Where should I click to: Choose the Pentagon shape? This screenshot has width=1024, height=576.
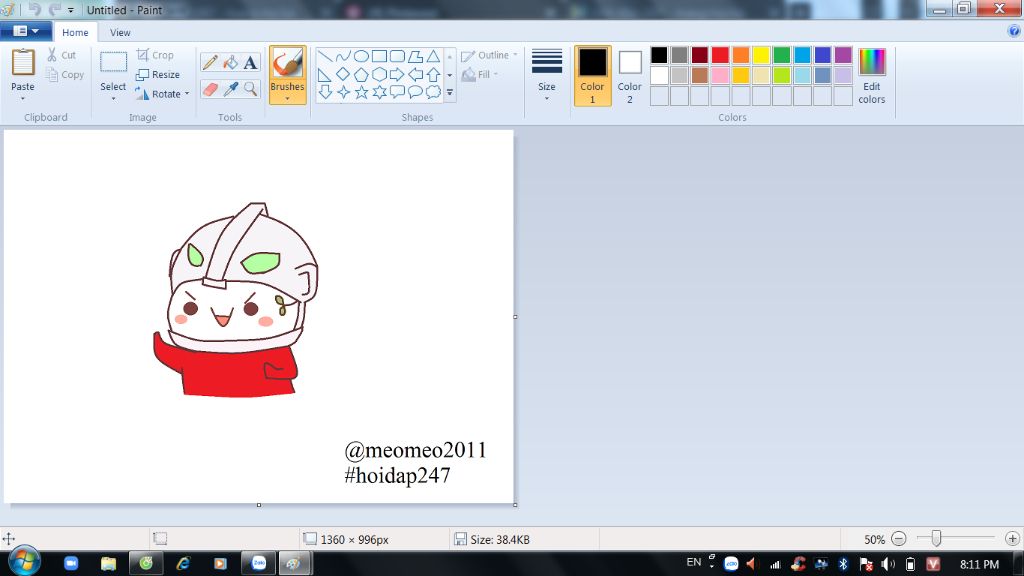pyautogui.click(x=361, y=74)
